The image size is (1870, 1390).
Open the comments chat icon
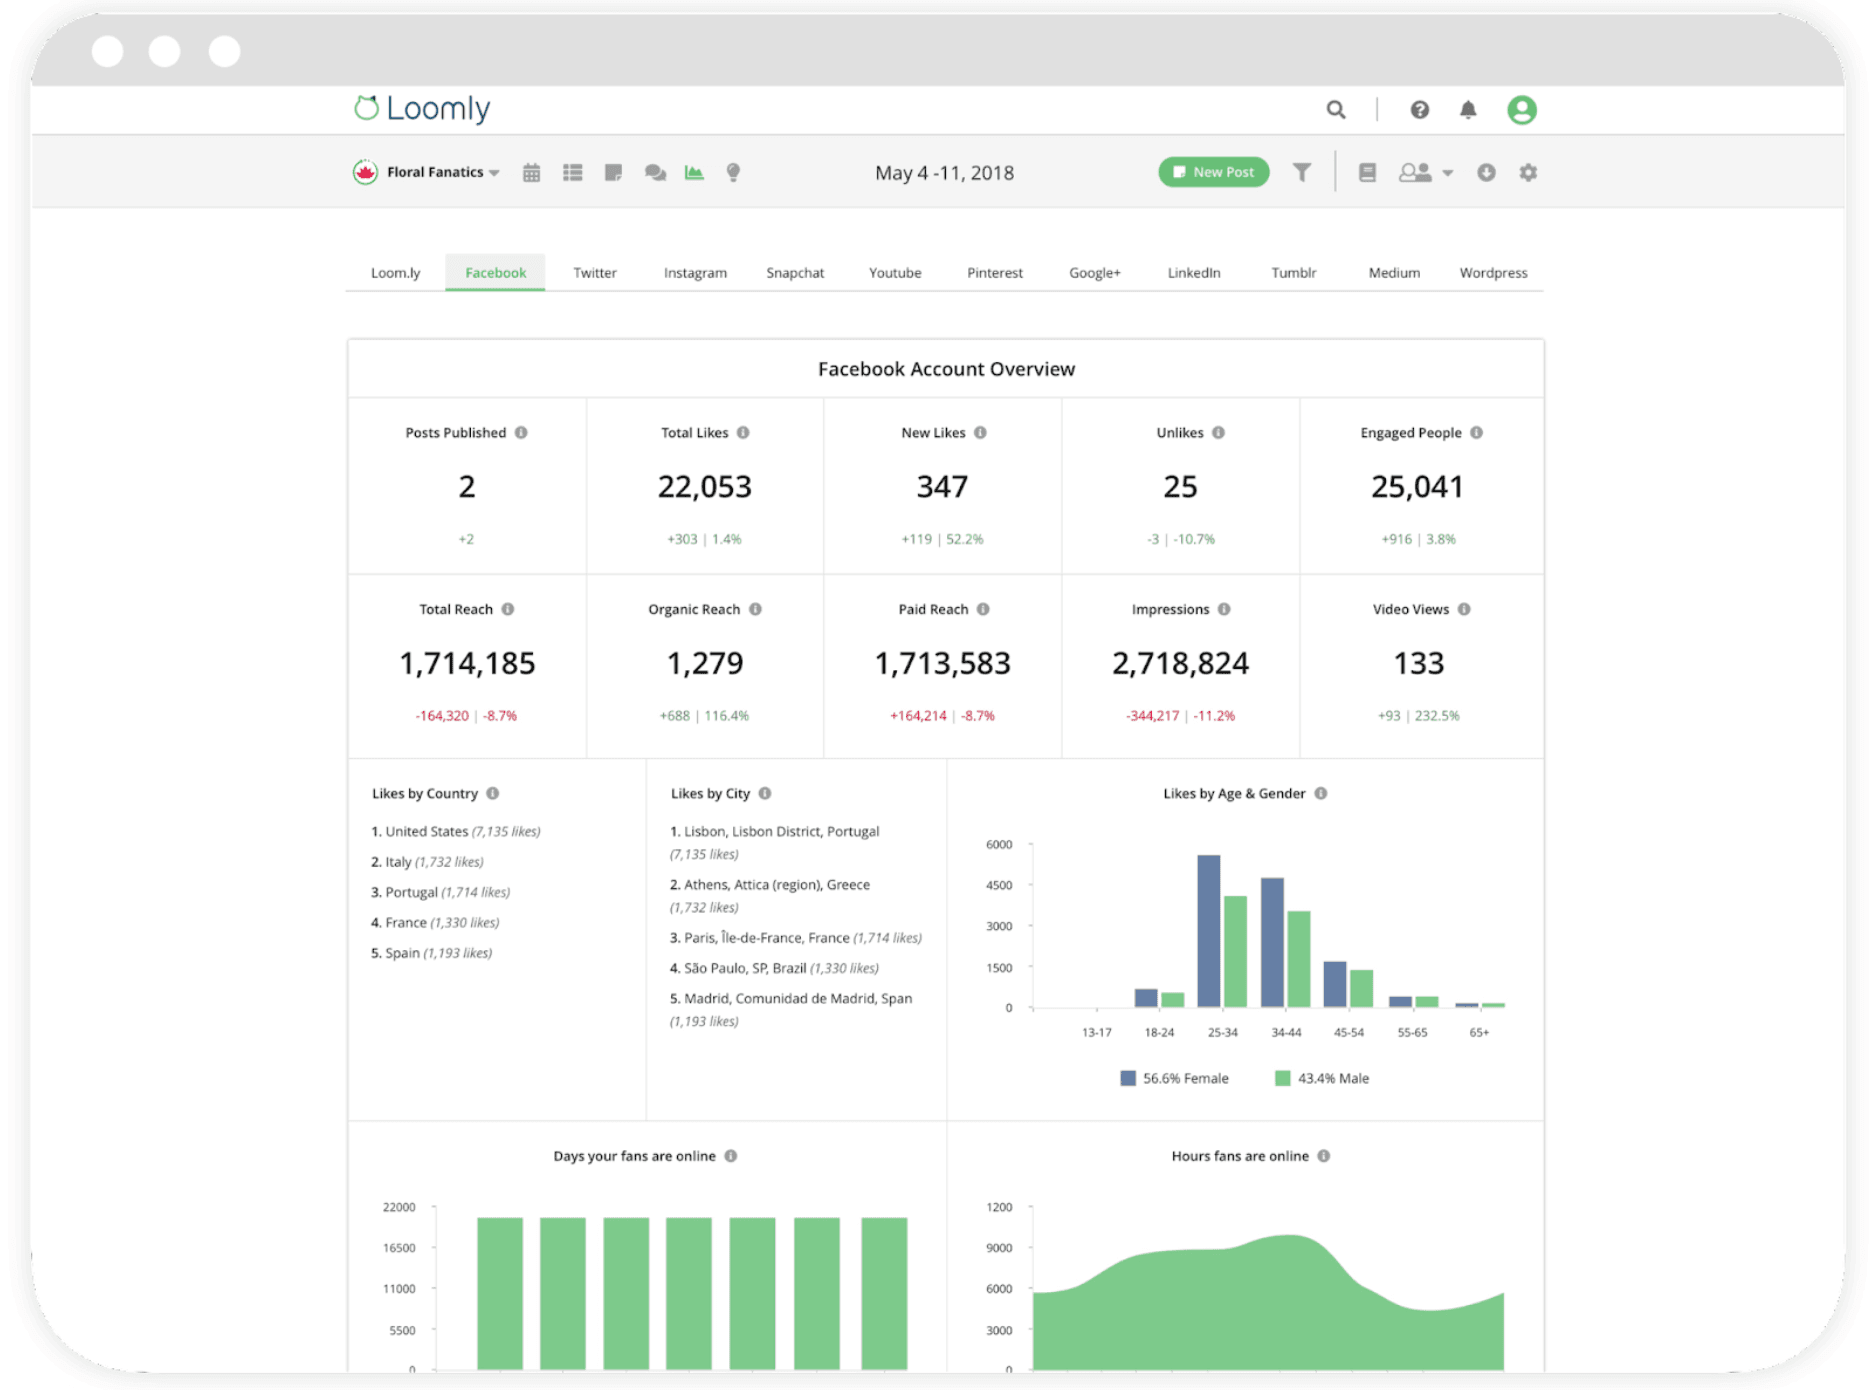click(655, 171)
